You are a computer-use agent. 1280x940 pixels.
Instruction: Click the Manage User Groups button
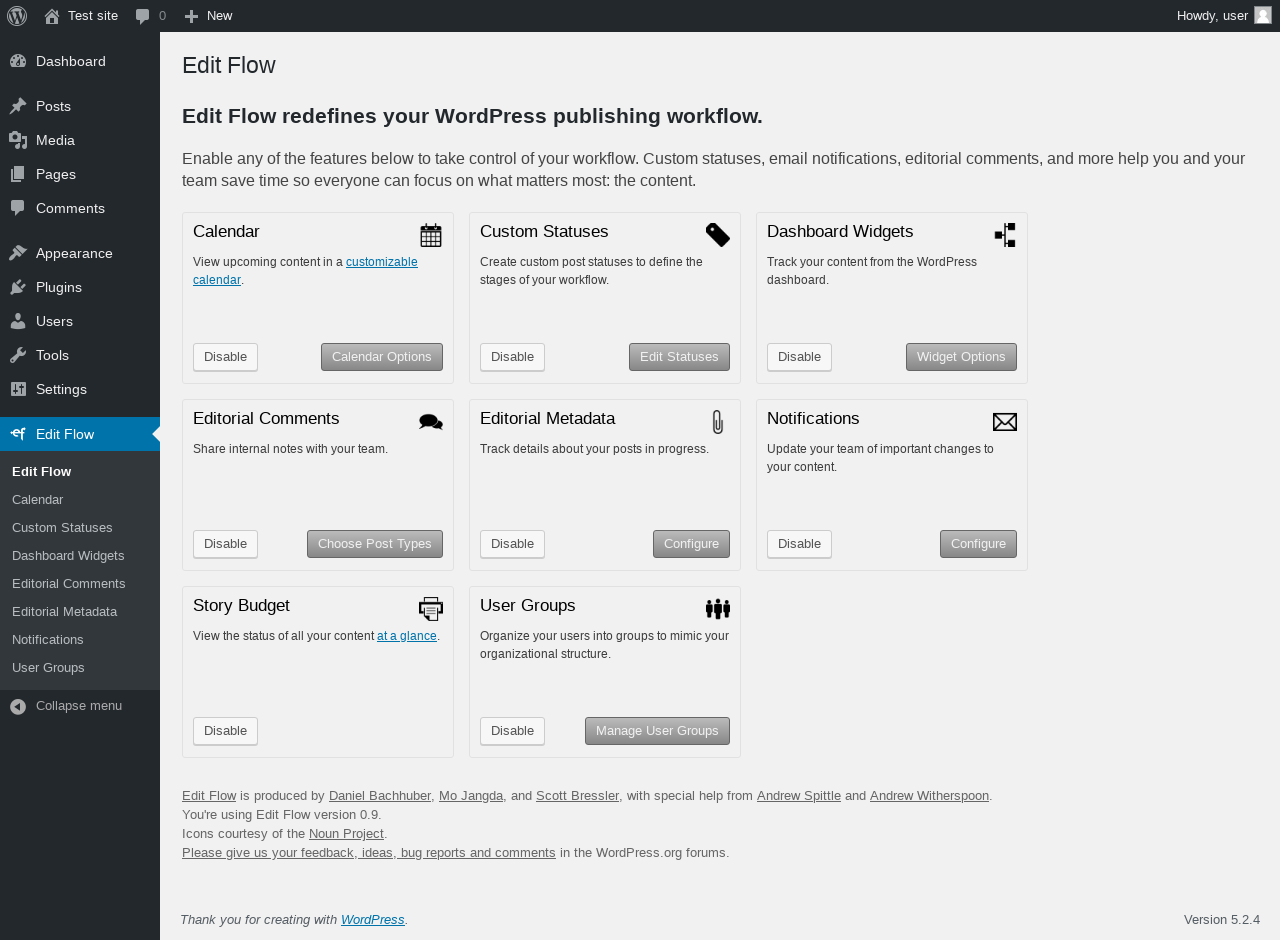pos(657,731)
